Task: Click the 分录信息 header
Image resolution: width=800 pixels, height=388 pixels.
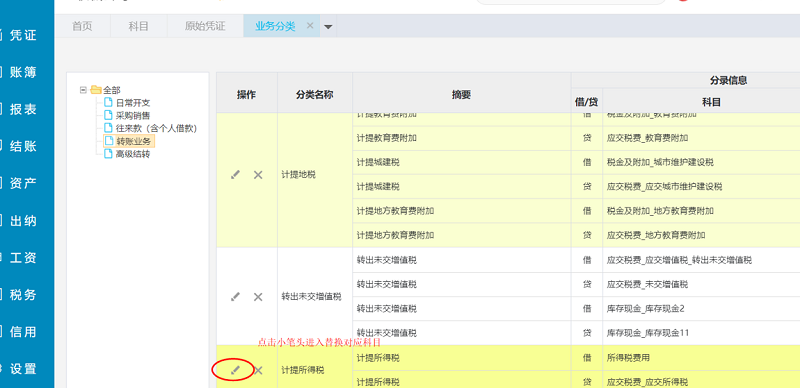Action: [729, 80]
